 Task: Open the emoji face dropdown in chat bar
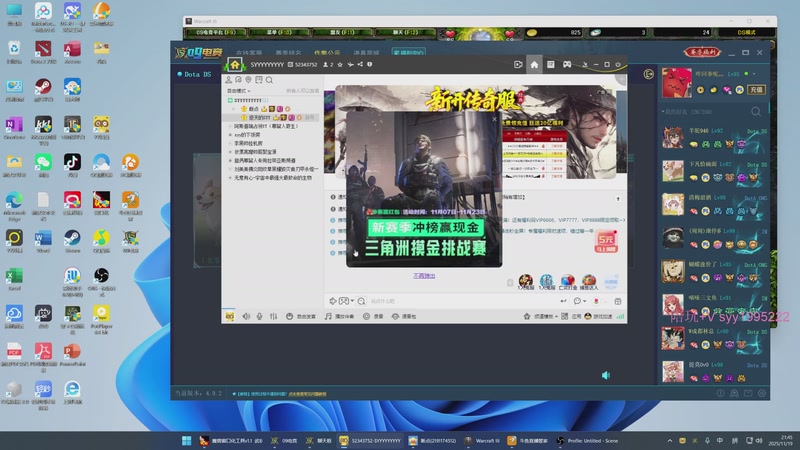coord(346,302)
